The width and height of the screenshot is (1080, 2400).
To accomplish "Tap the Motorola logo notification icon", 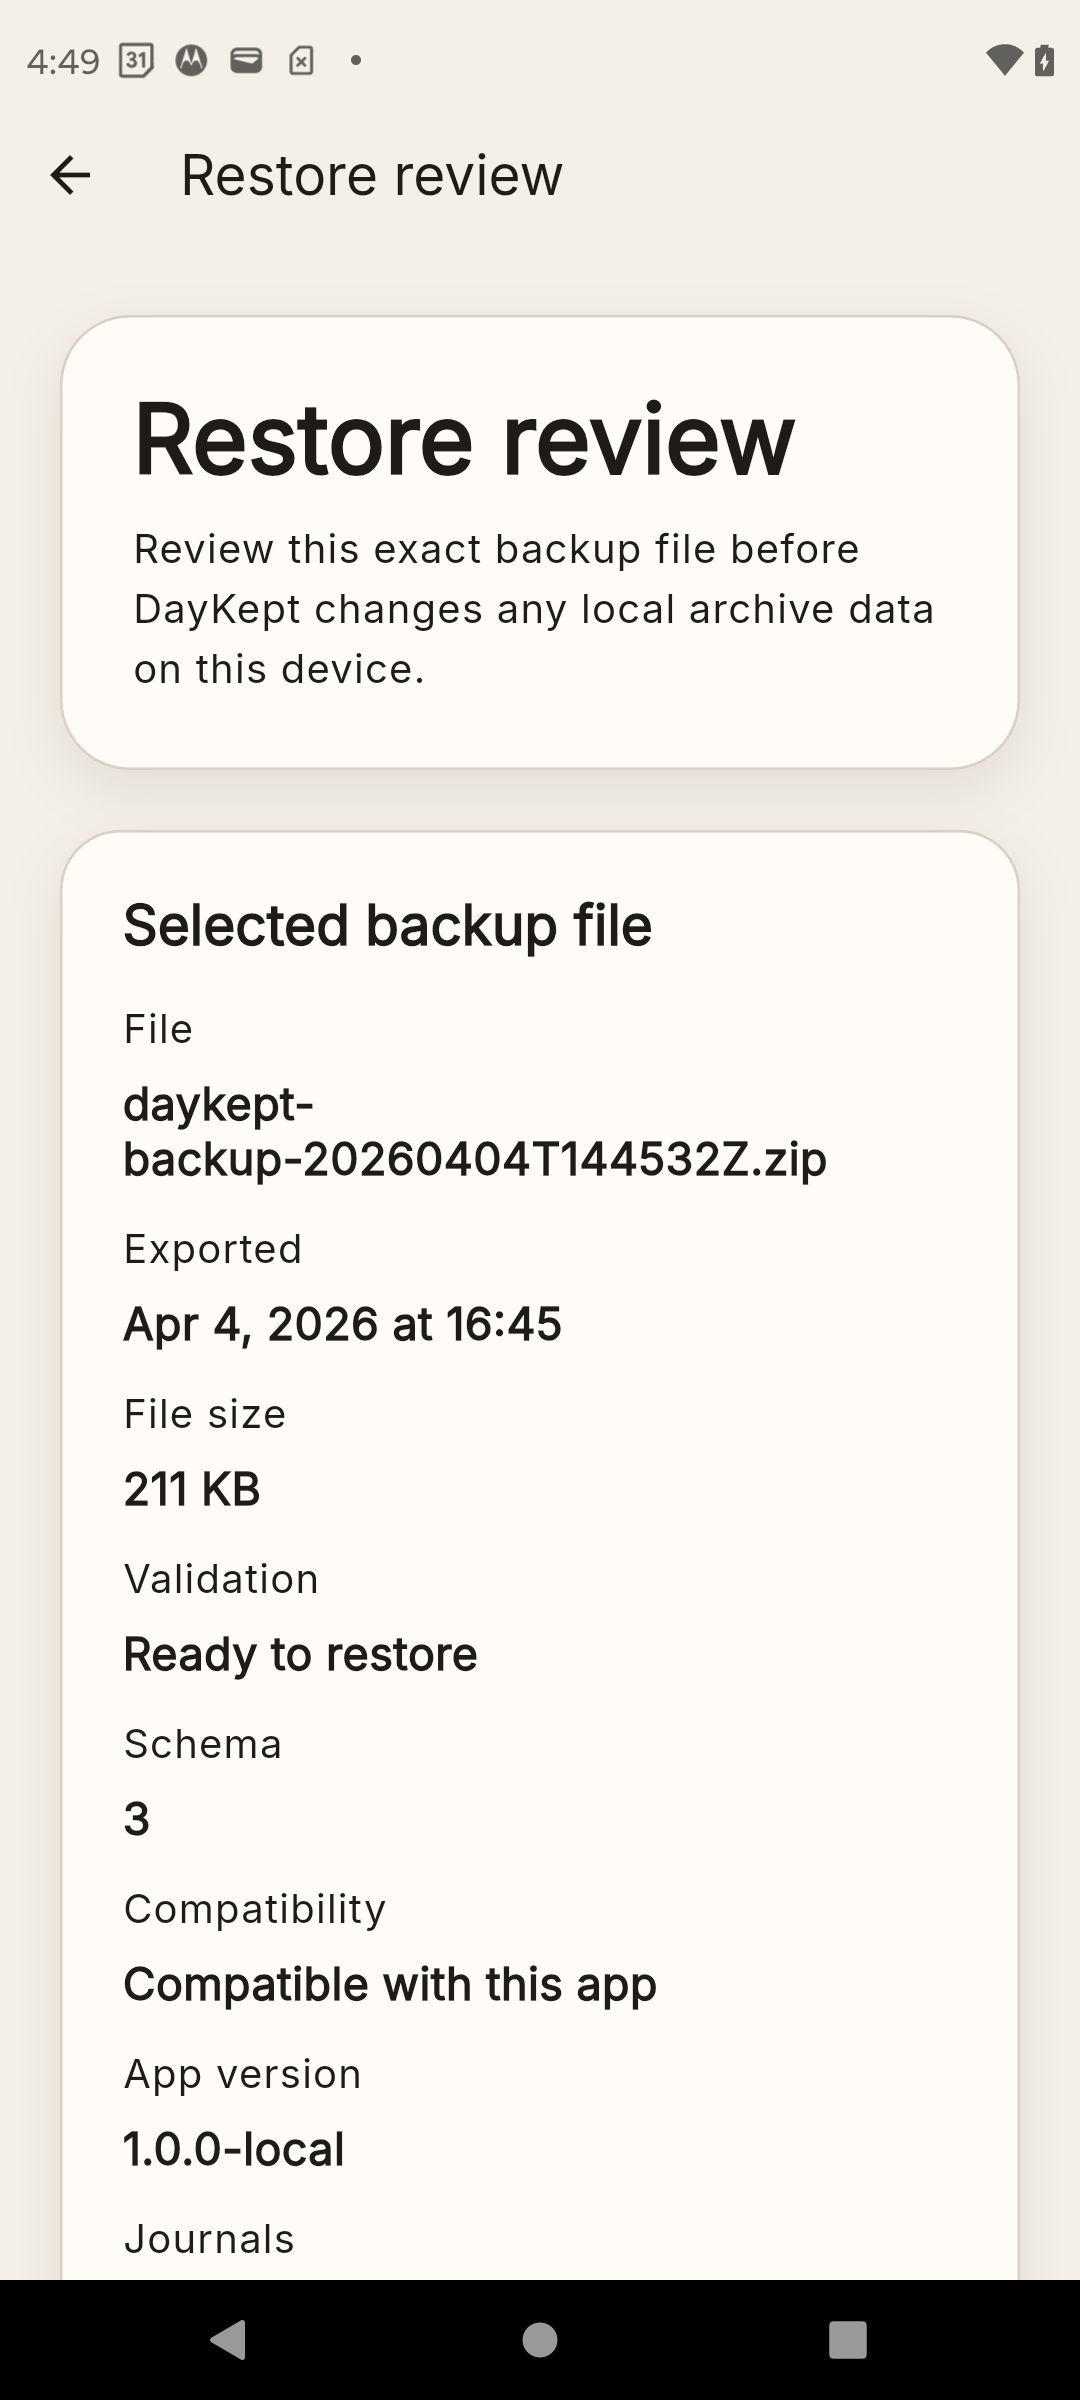I will 190,60.
